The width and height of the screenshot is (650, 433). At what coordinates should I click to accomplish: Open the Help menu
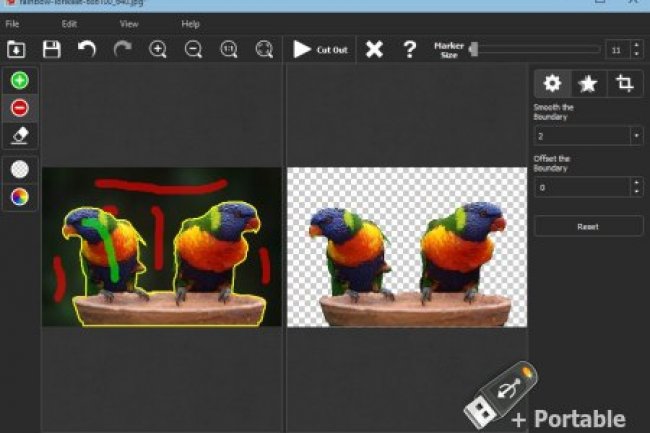(191, 24)
